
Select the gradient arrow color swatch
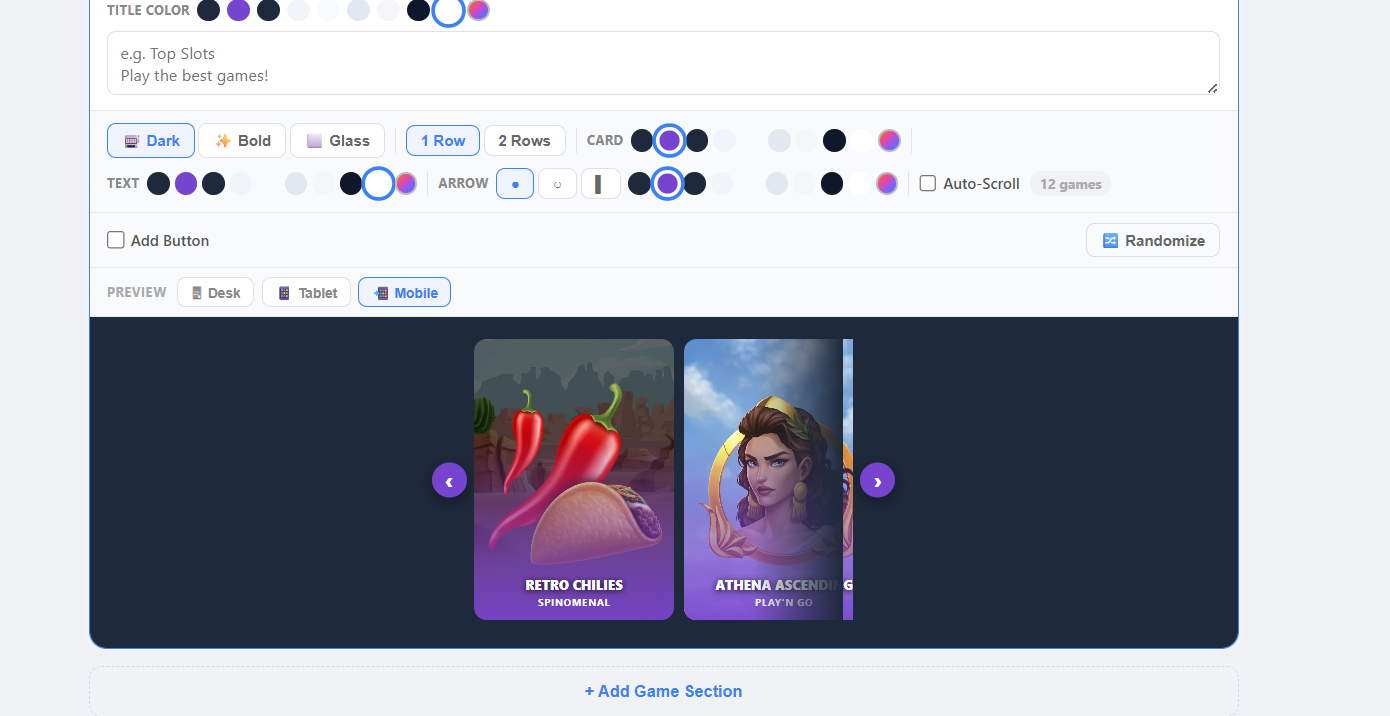(886, 184)
